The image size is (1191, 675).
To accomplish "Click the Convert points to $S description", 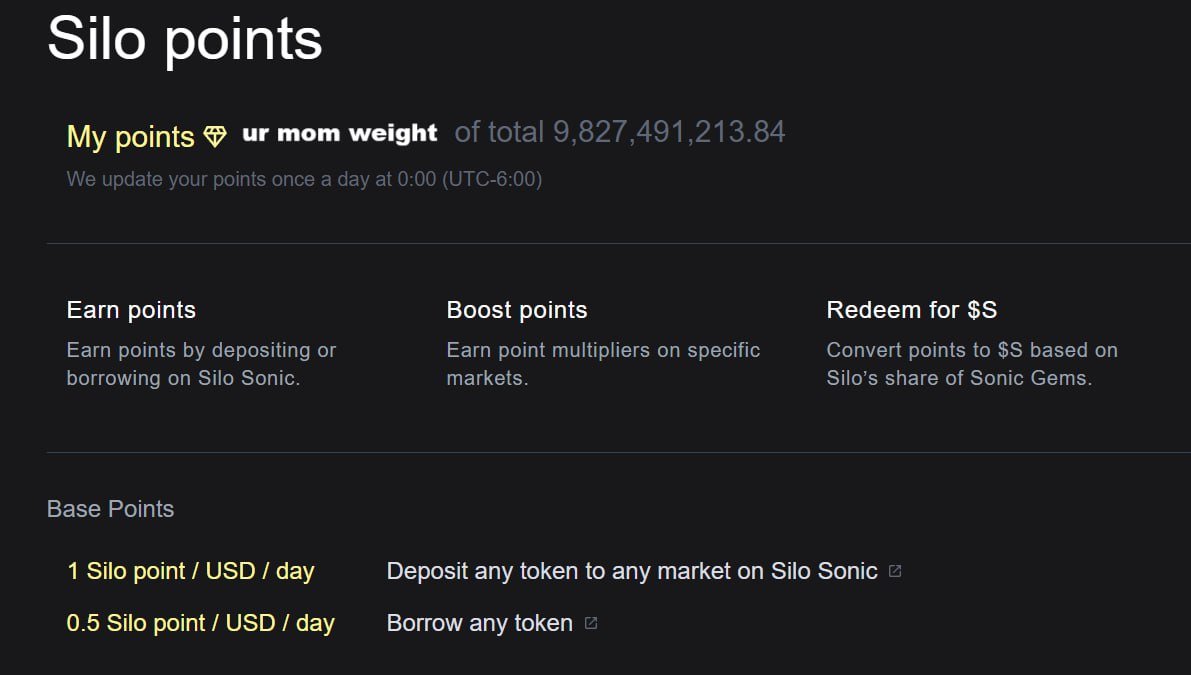I will [x=972, y=364].
